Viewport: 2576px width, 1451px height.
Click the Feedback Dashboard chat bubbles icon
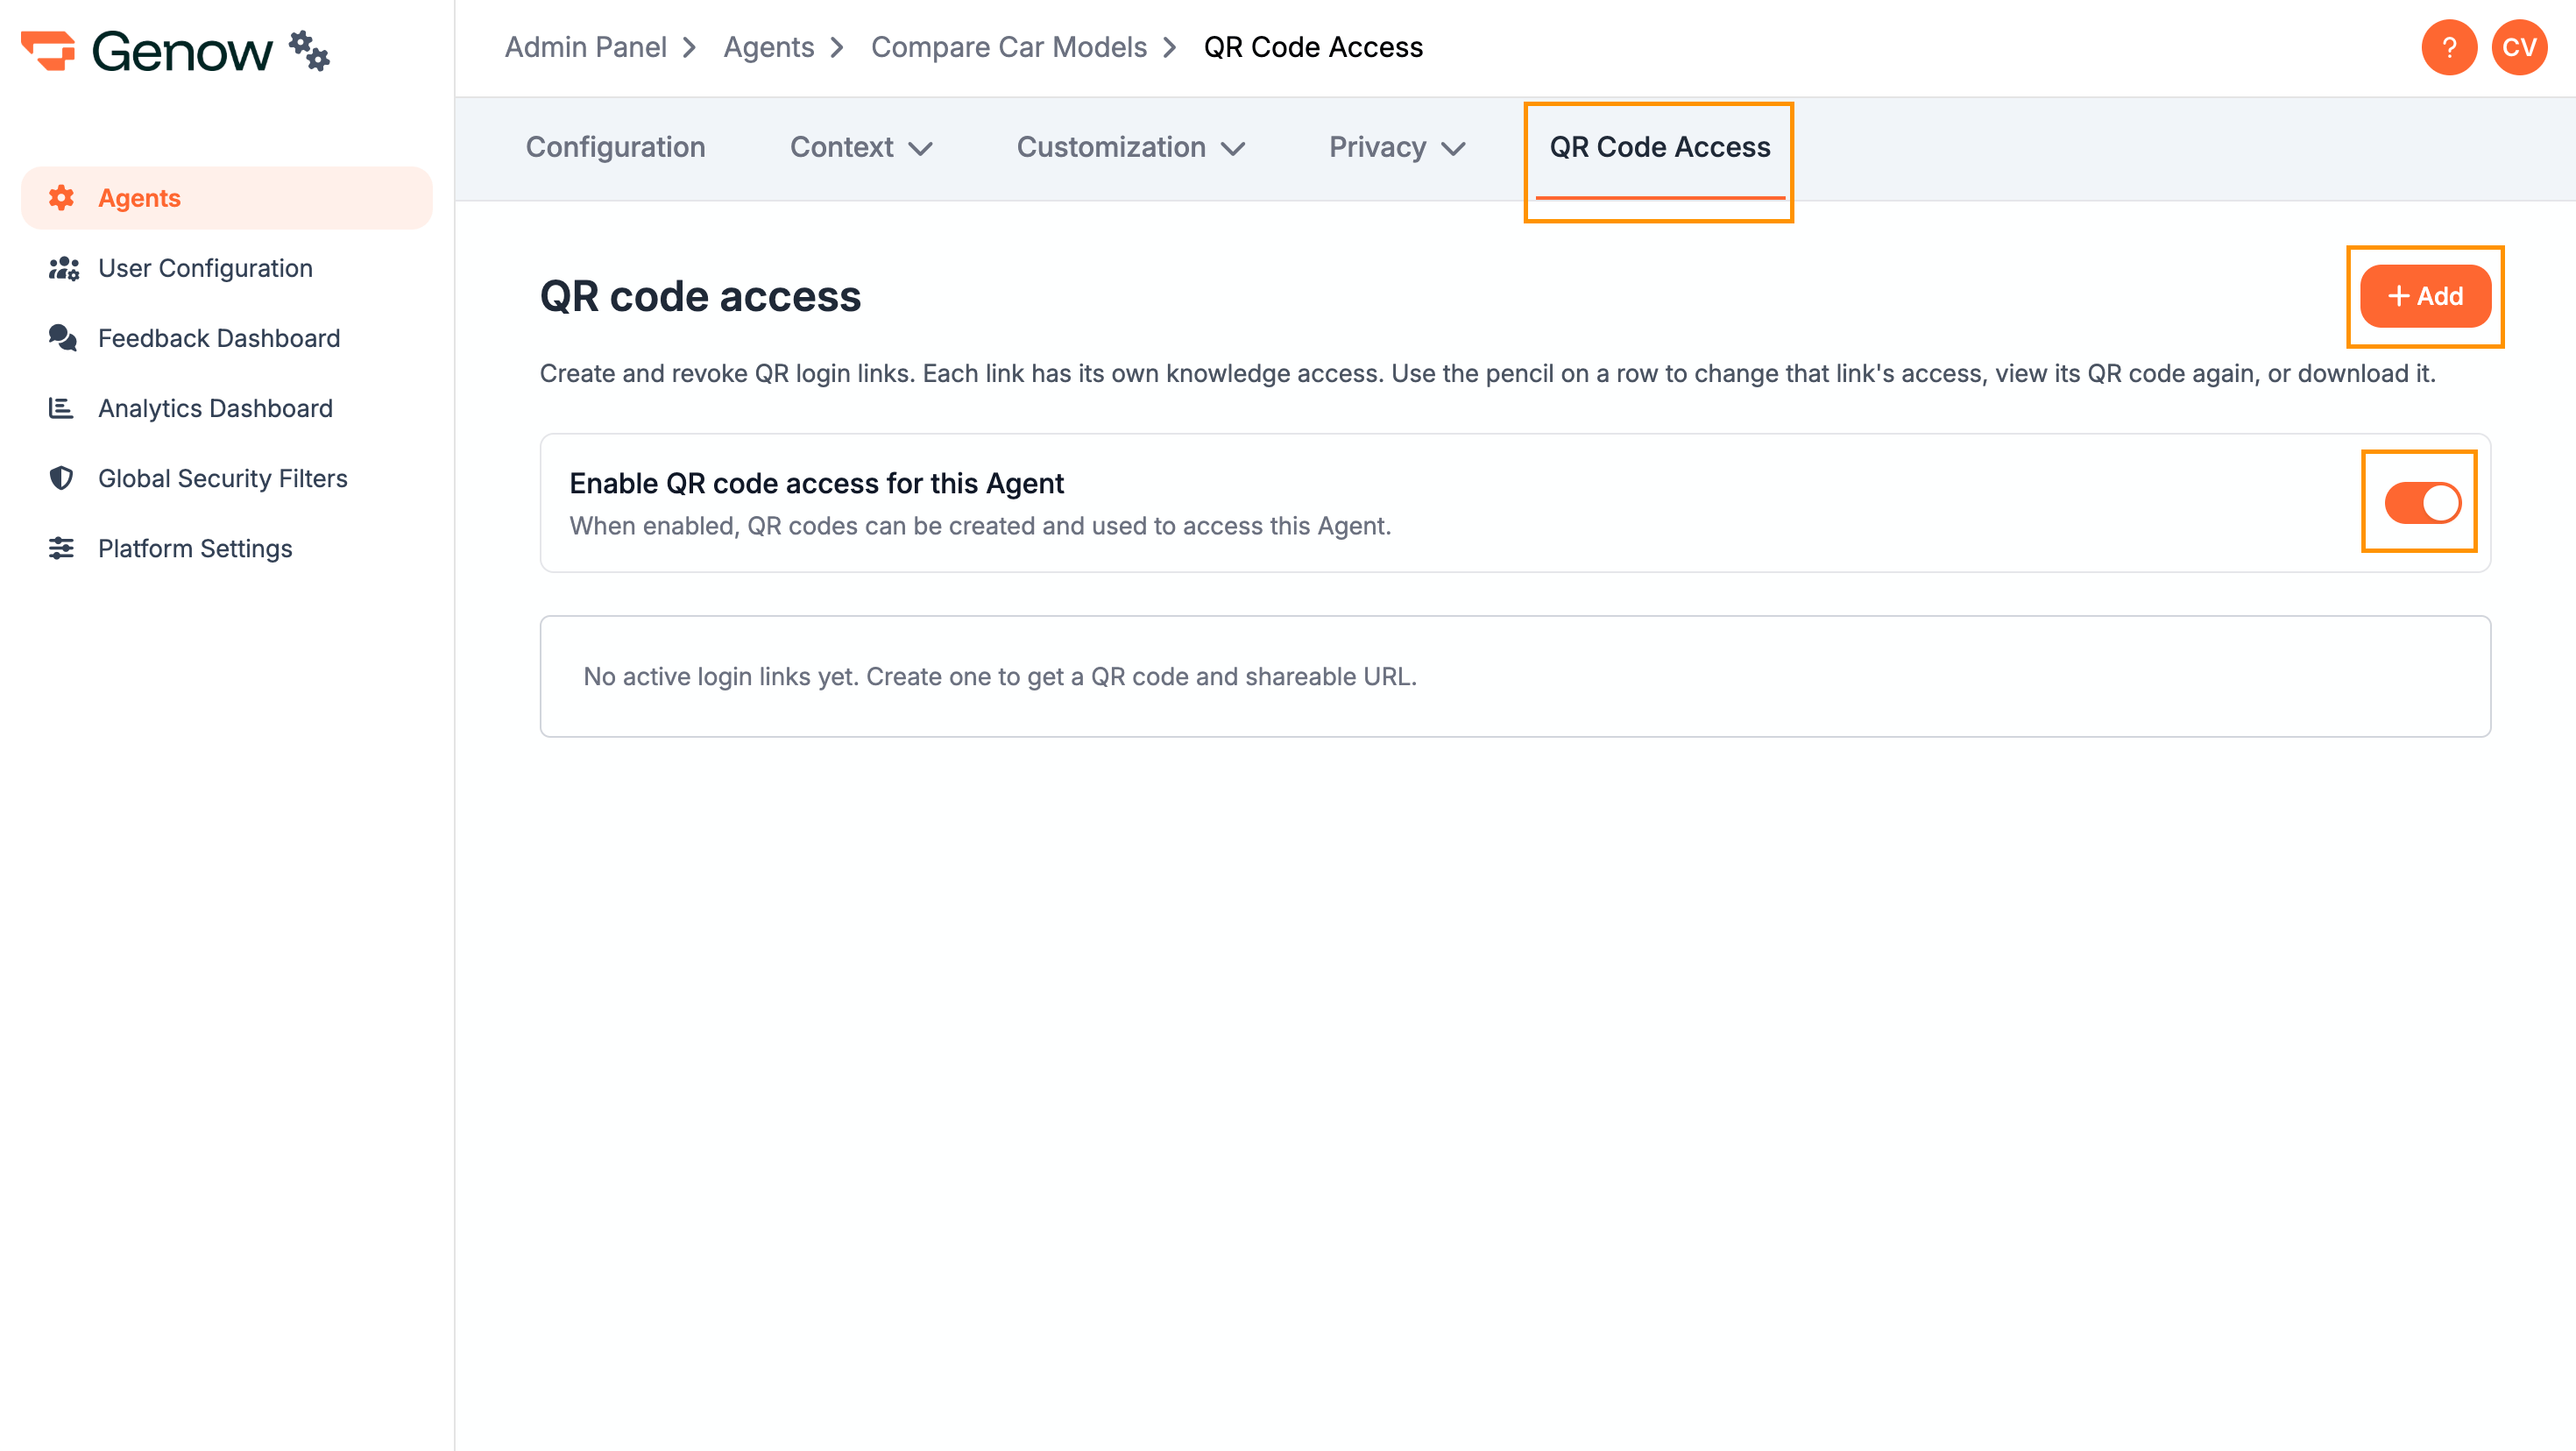click(x=62, y=338)
